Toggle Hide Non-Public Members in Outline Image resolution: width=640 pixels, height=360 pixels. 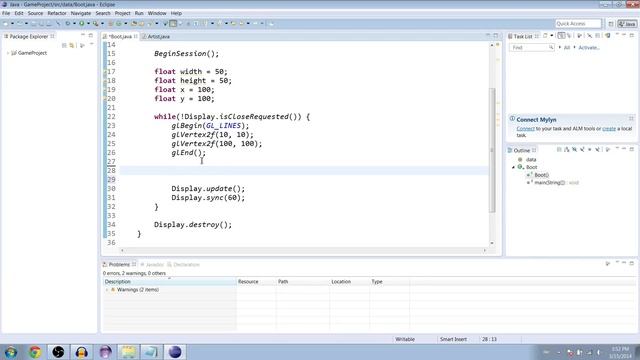pos(590,150)
